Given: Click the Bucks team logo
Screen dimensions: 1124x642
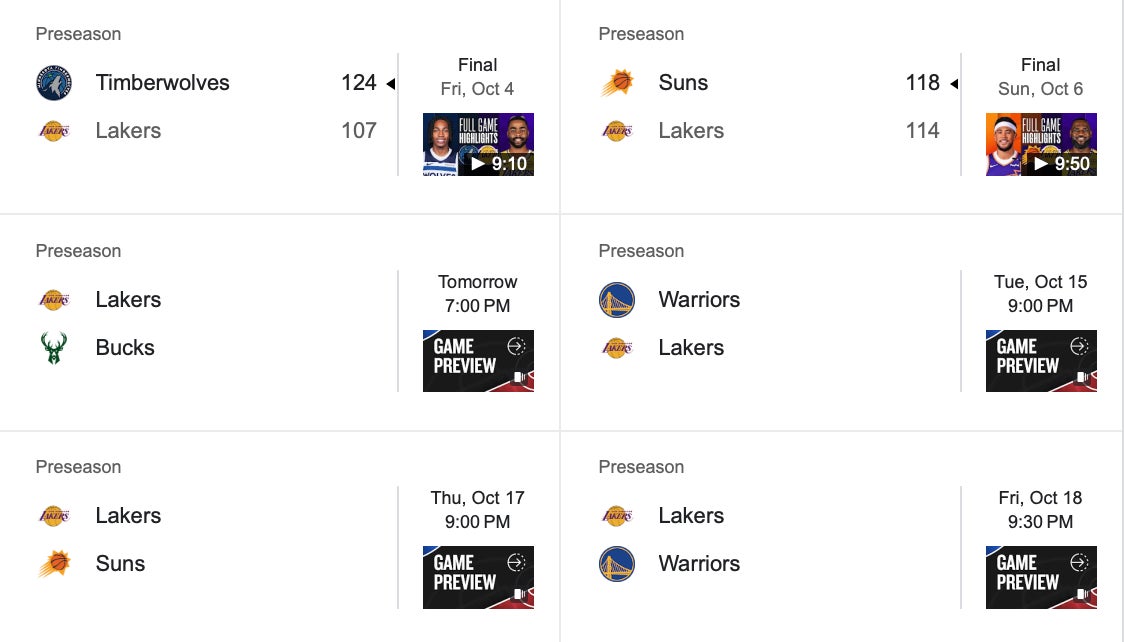Looking at the screenshot, I should click(x=53, y=348).
